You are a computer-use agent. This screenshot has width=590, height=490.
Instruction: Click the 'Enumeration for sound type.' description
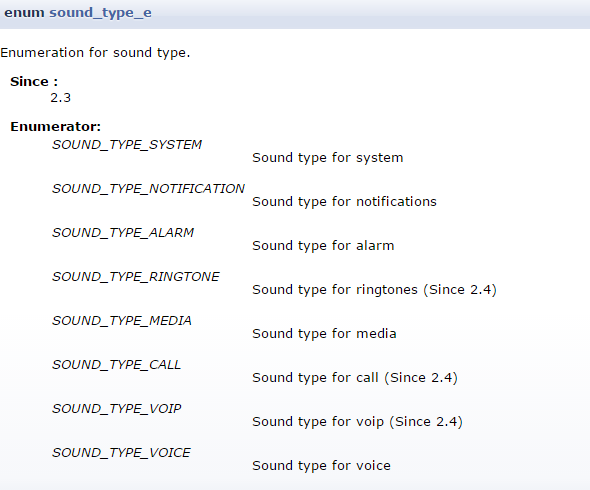point(95,53)
